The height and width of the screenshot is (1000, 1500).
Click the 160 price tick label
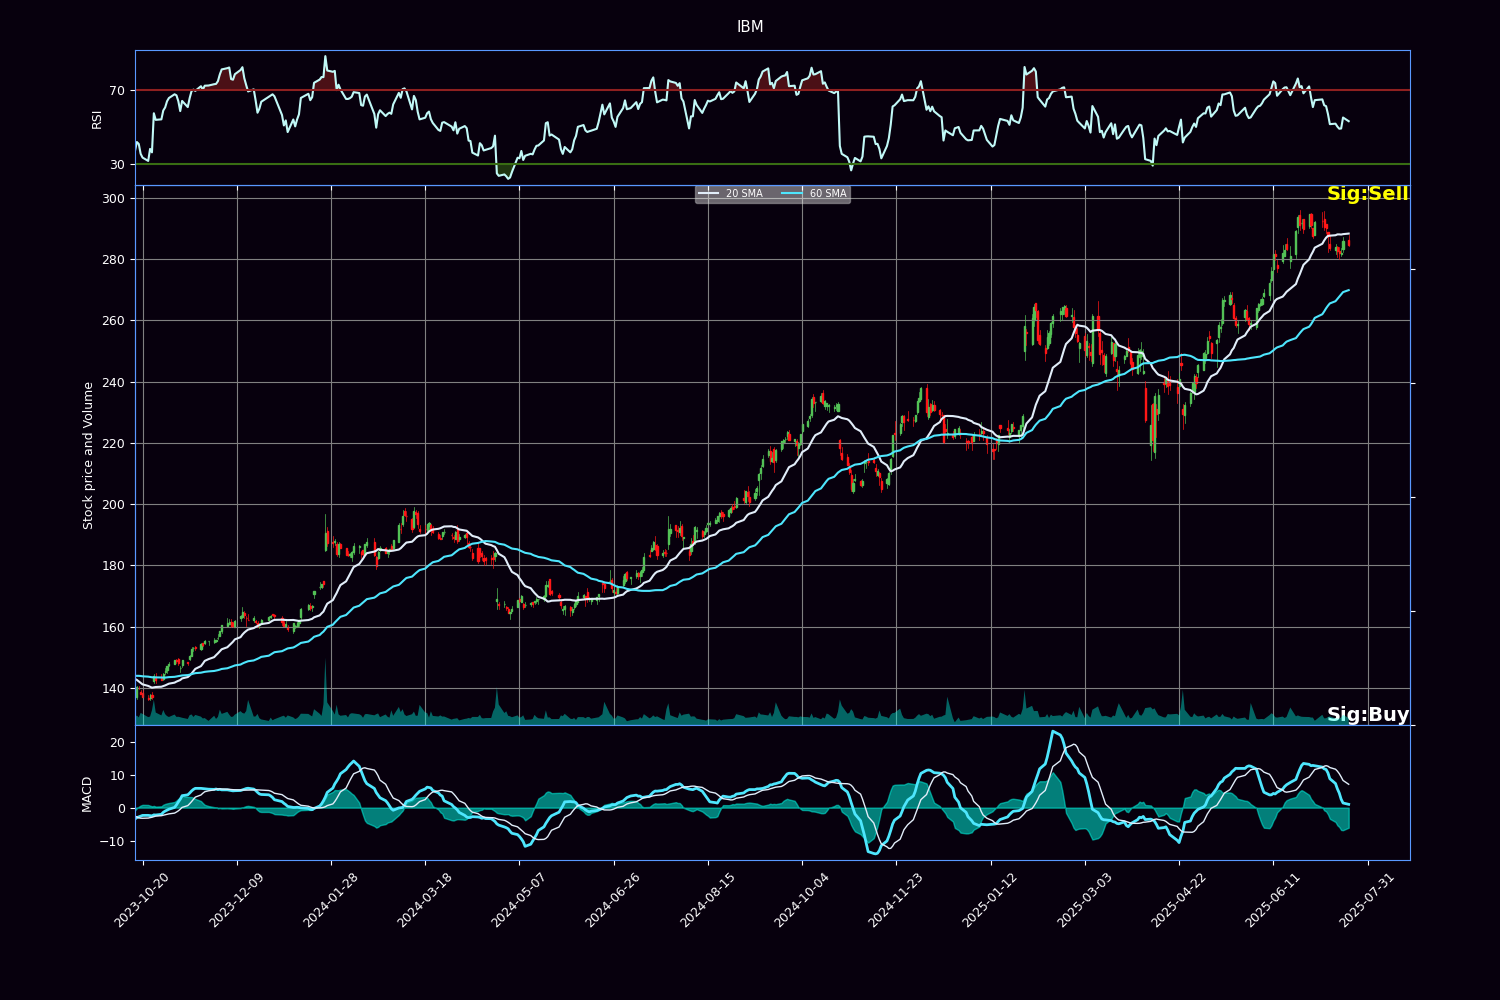pyautogui.click(x=113, y=628)
